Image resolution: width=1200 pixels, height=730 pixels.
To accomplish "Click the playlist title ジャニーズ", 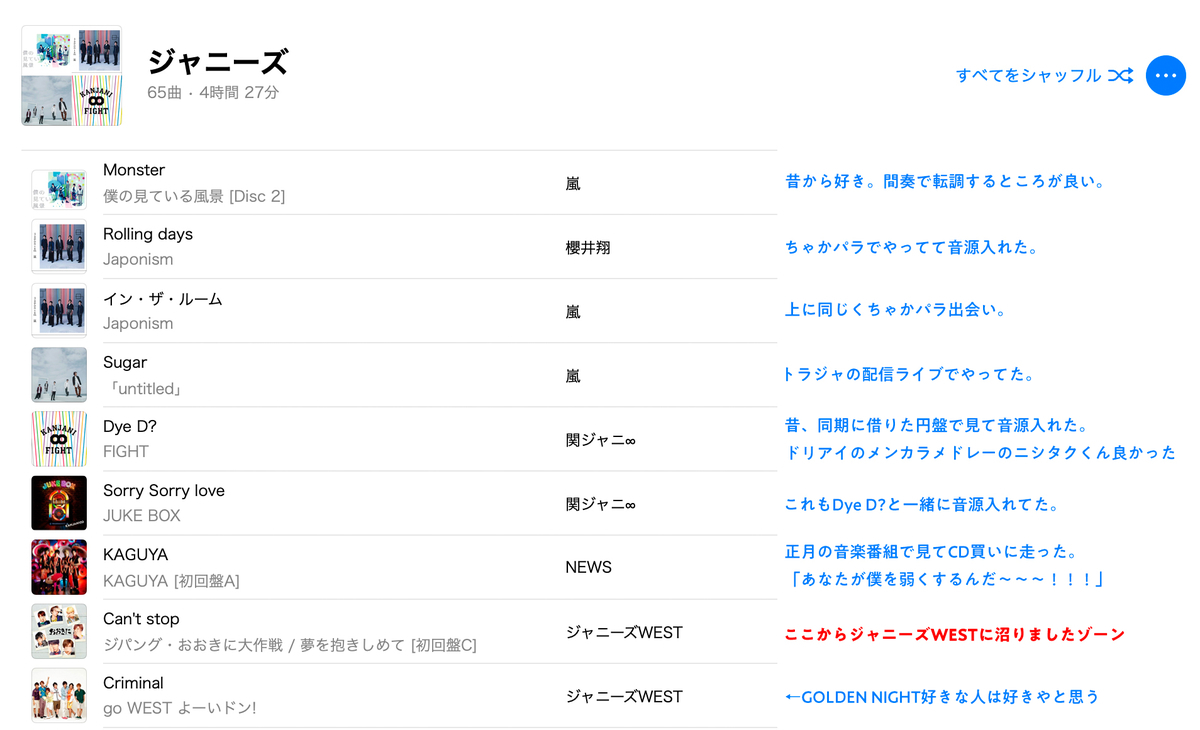I will coord(218,62).
